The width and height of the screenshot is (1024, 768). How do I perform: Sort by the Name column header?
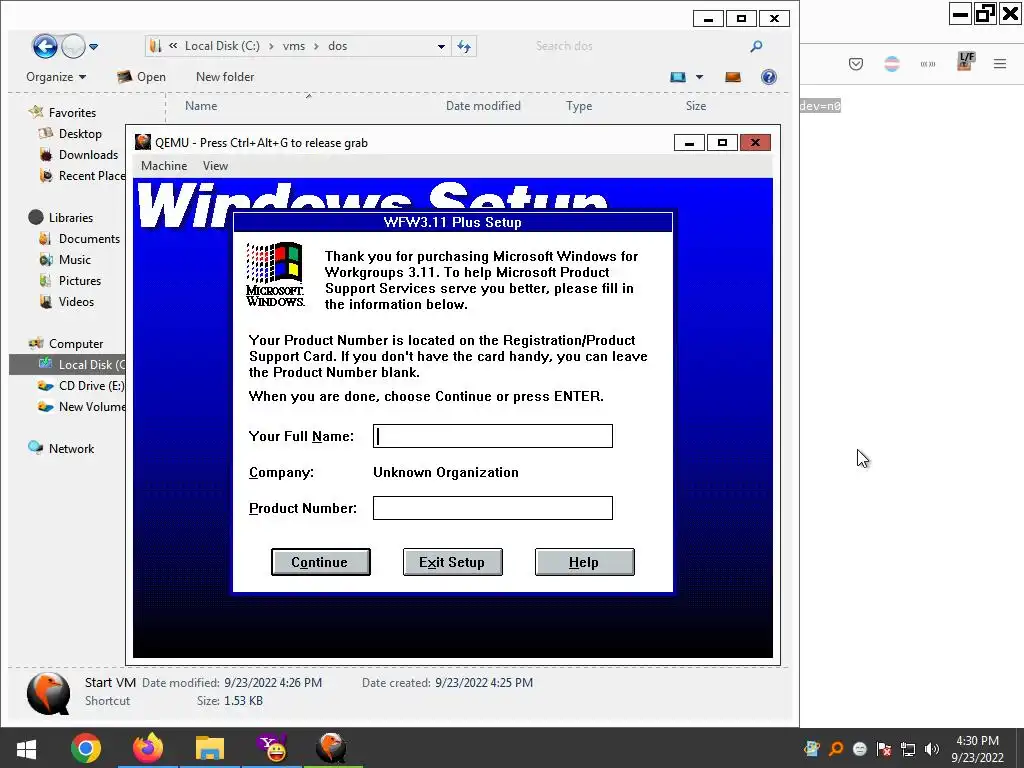(x=201, y=106)
